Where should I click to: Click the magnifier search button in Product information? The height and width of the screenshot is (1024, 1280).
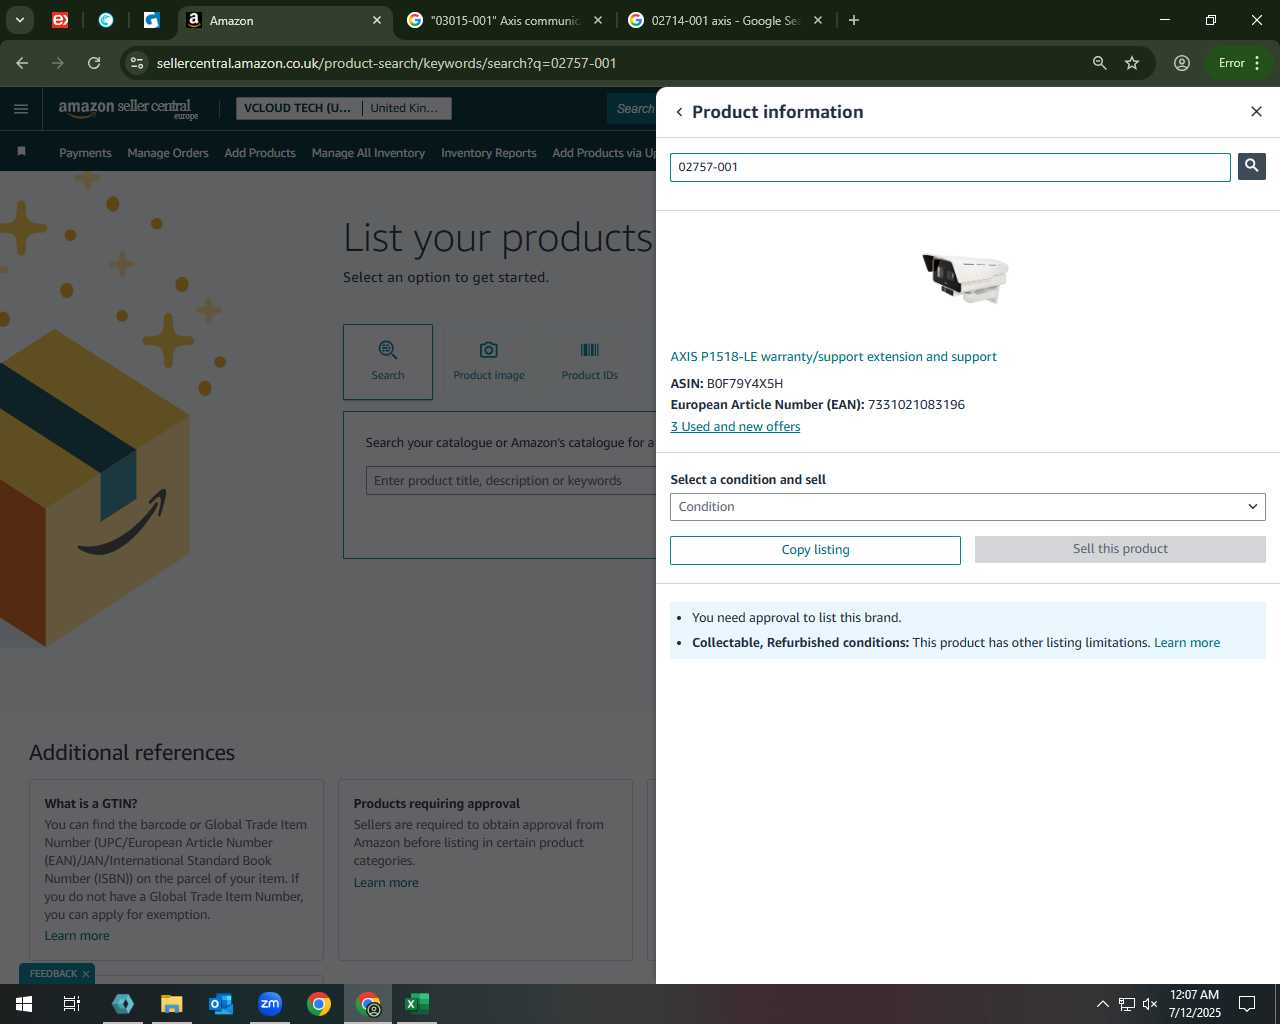tap(1251, 166)
